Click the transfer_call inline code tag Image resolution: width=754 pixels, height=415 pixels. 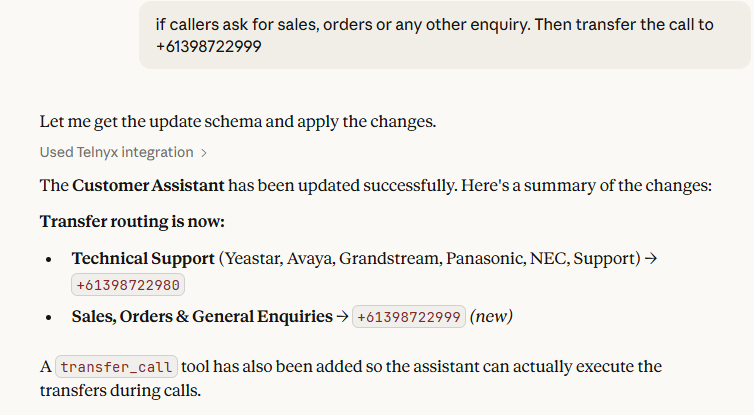(116, 367)
